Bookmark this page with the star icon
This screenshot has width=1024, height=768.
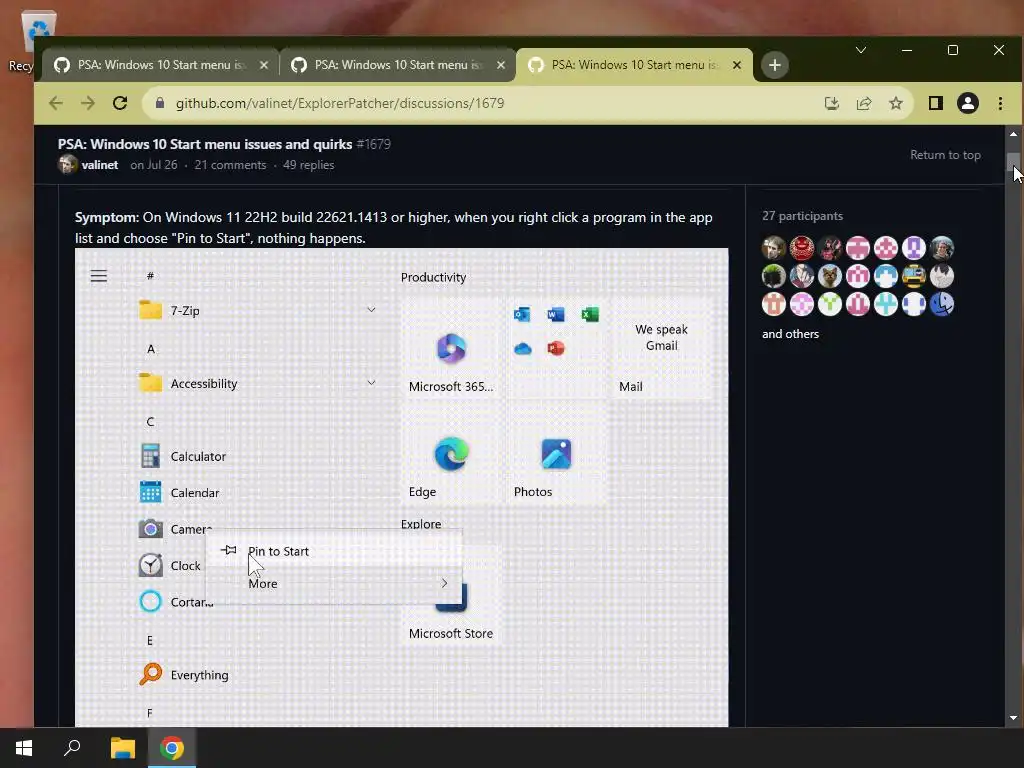[896, 103]
